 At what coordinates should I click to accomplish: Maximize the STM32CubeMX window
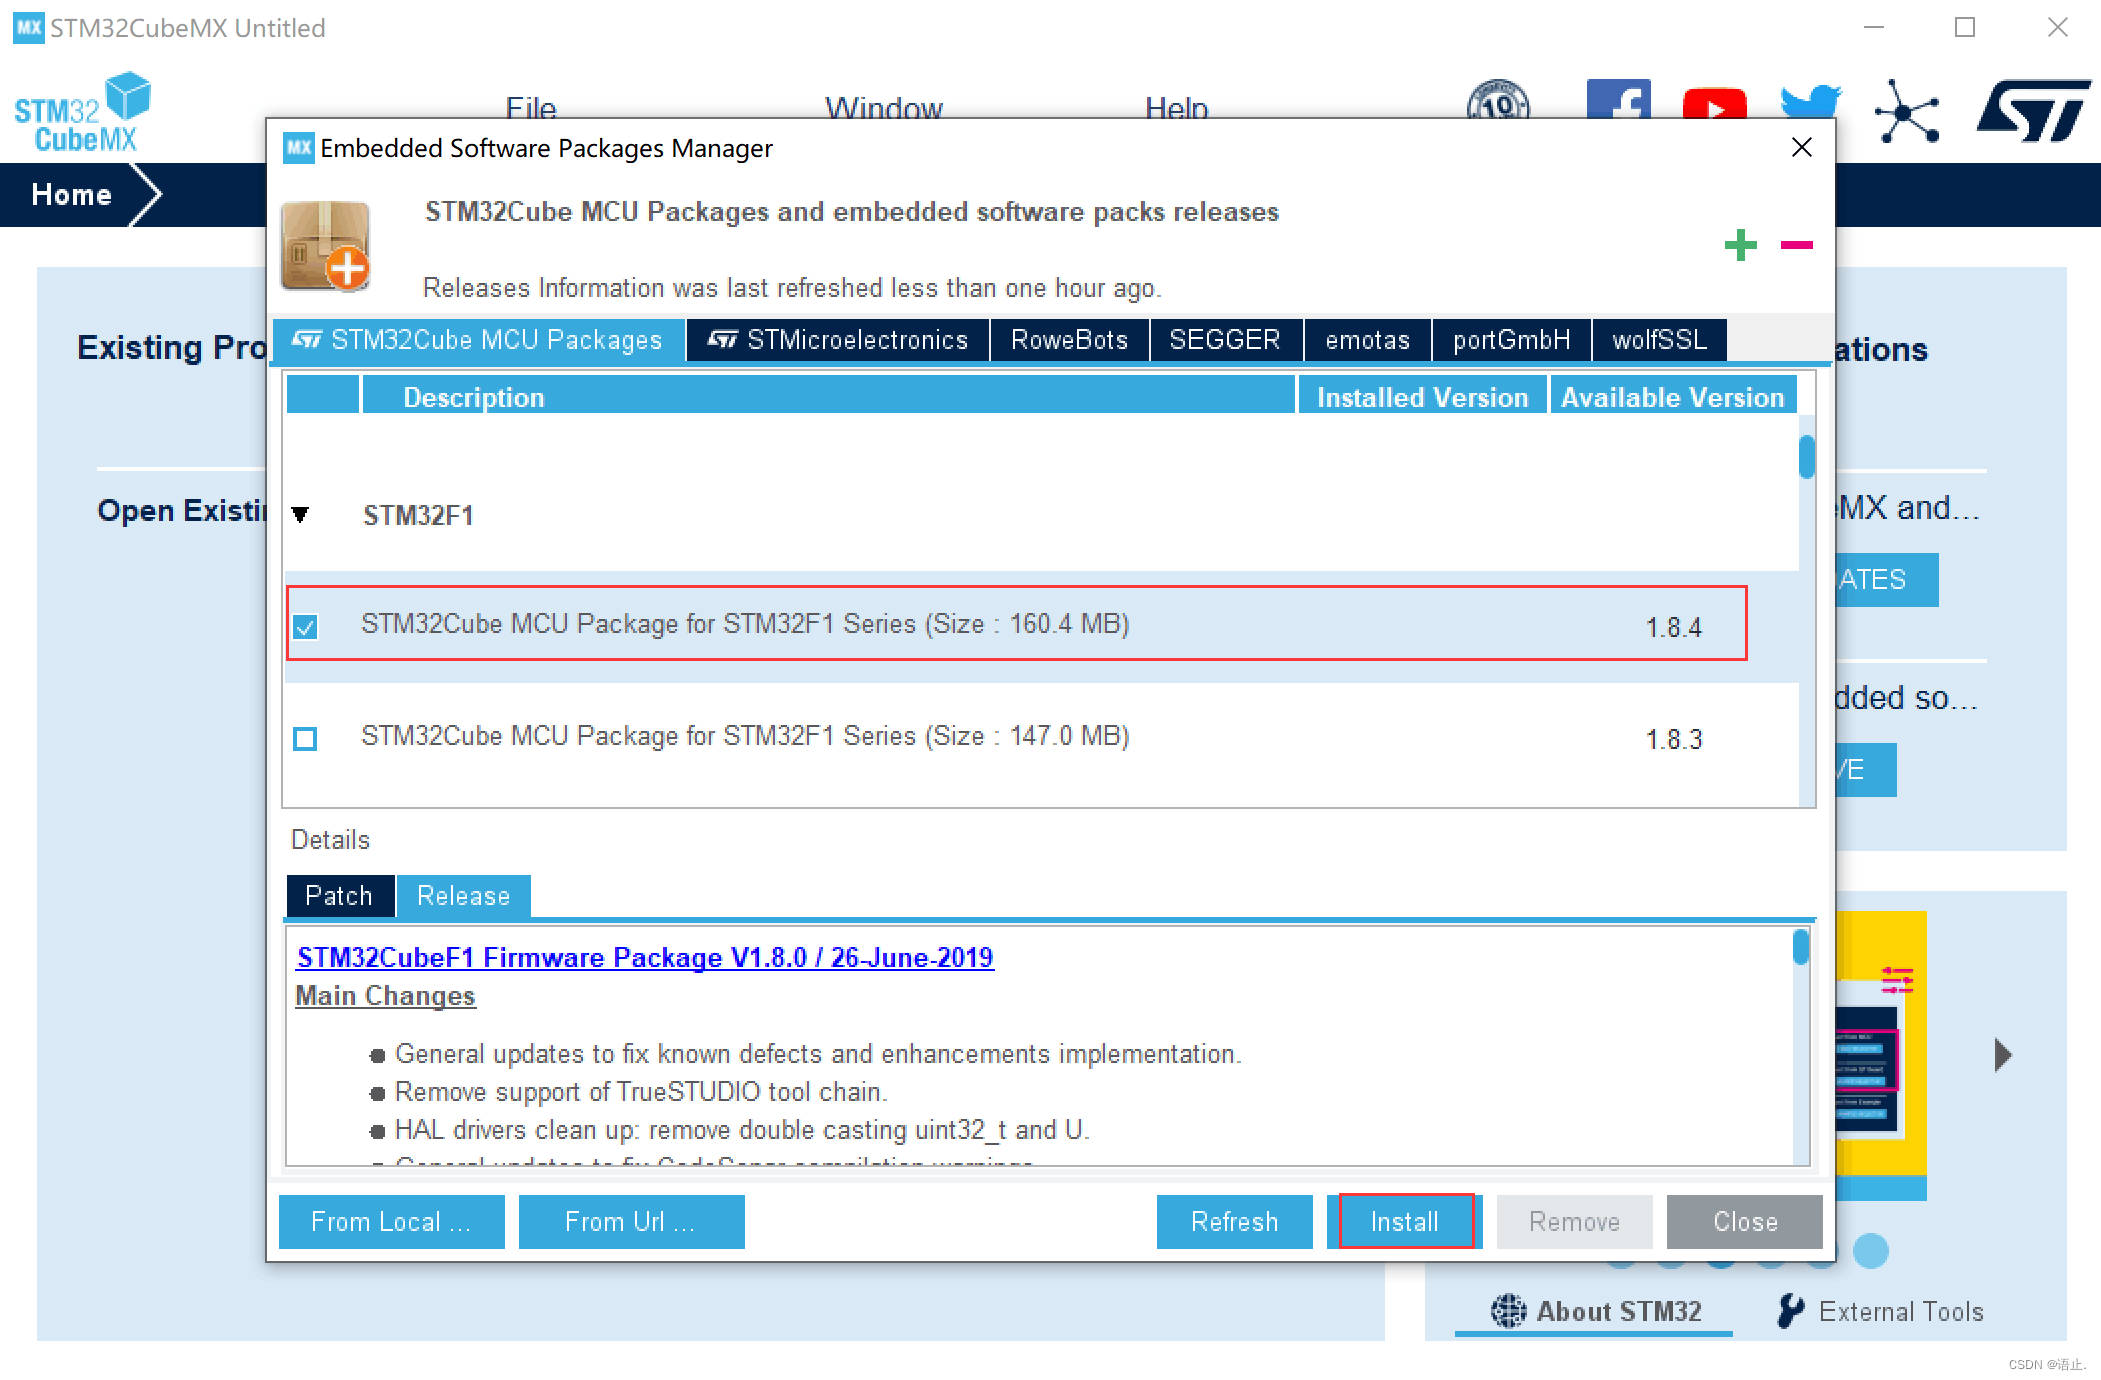point(1965,28)
